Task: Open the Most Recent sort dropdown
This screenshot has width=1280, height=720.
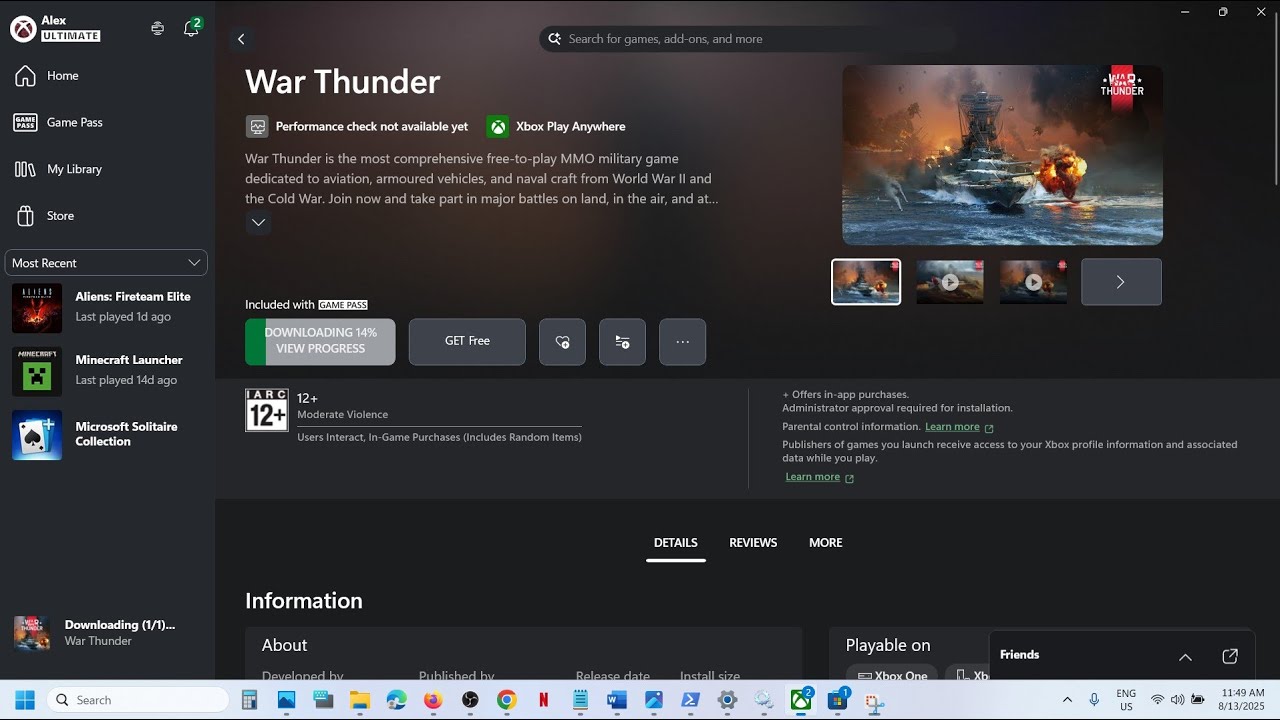Action: click(x=106, y=263)
